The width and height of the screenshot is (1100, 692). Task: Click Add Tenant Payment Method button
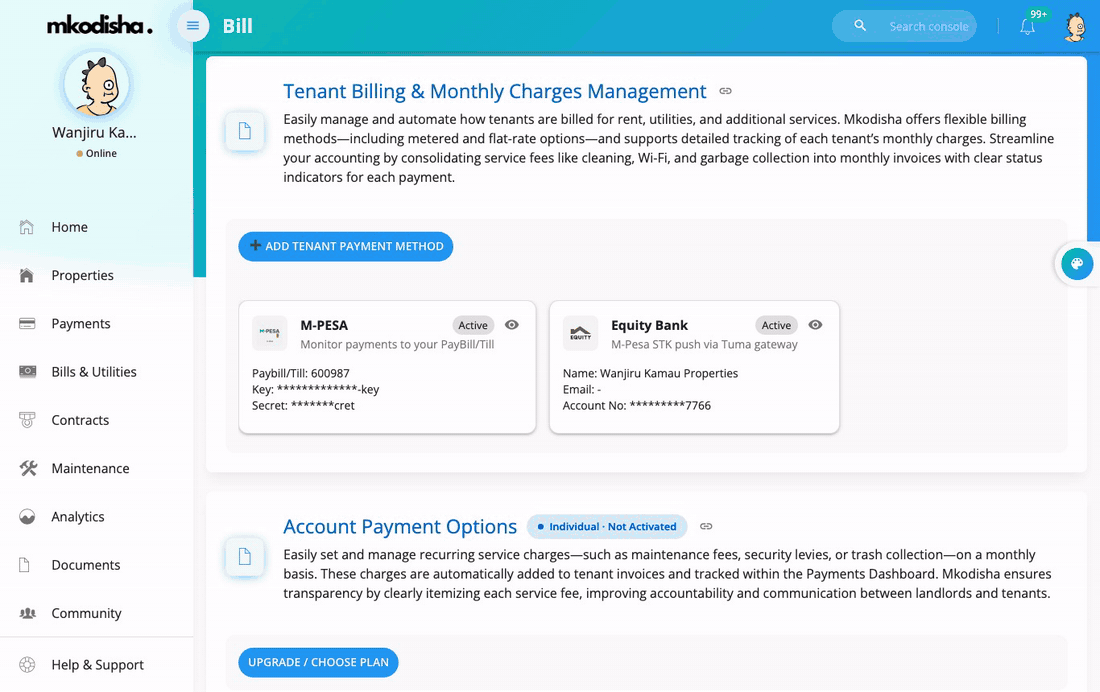pyautogui.click(x=346, y=246)
